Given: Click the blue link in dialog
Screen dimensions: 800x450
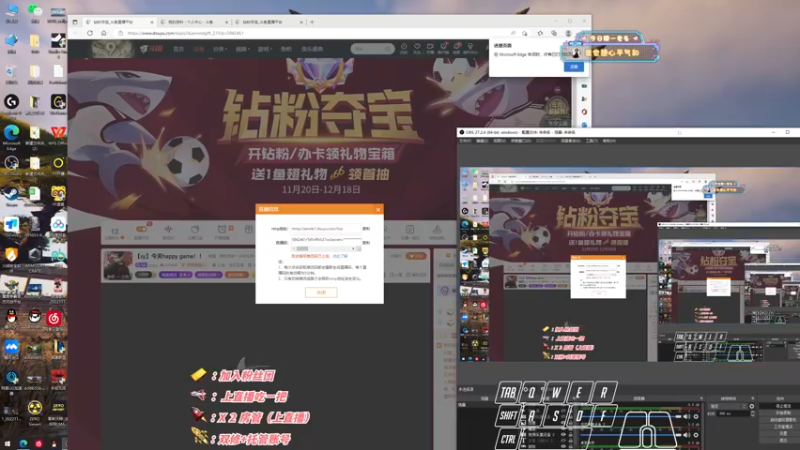Looking at the screenshot, I should (340, 256).
